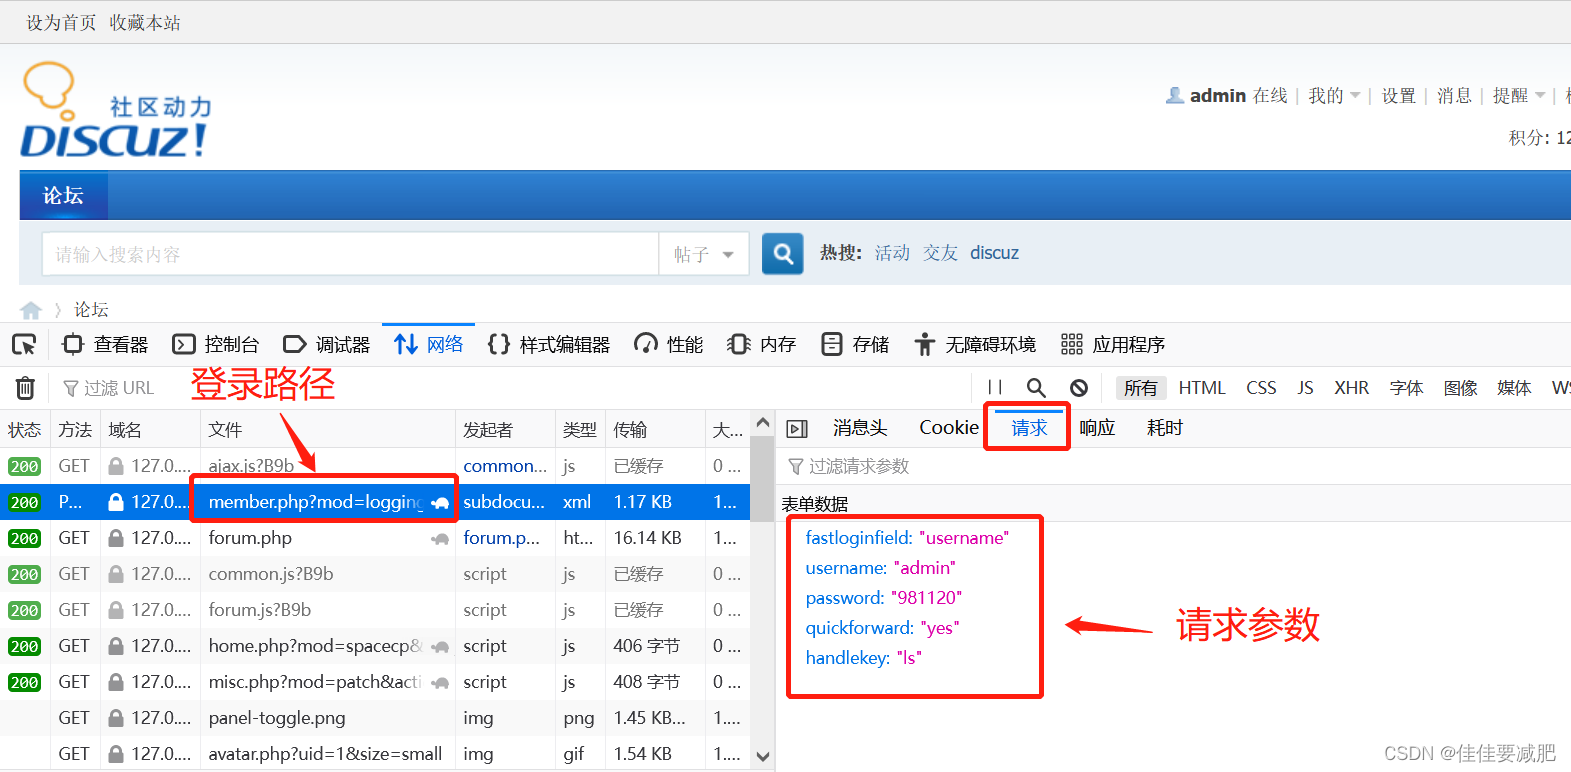Open the 响应 response tab
Image resolution: width=1571 pixels, height=772 pixels.
1097,428
